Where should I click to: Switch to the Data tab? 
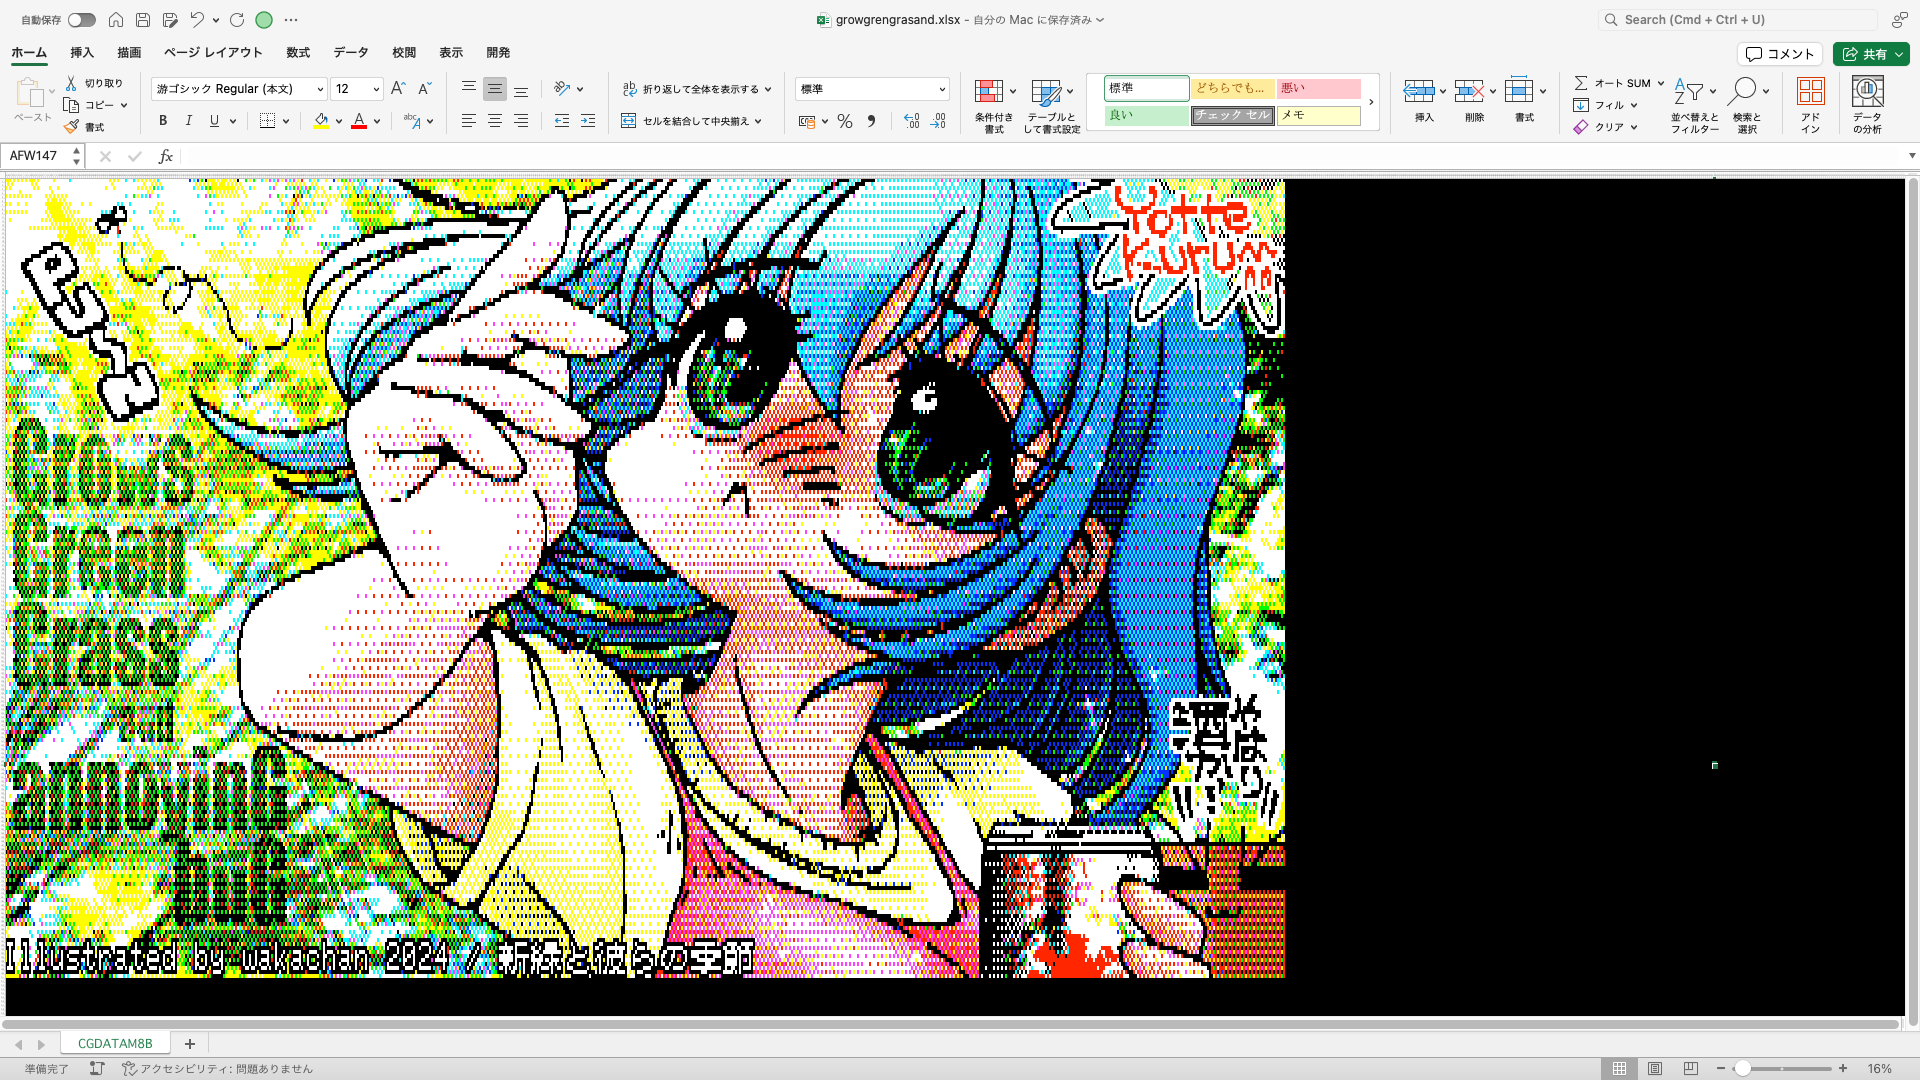pos(351,53)
